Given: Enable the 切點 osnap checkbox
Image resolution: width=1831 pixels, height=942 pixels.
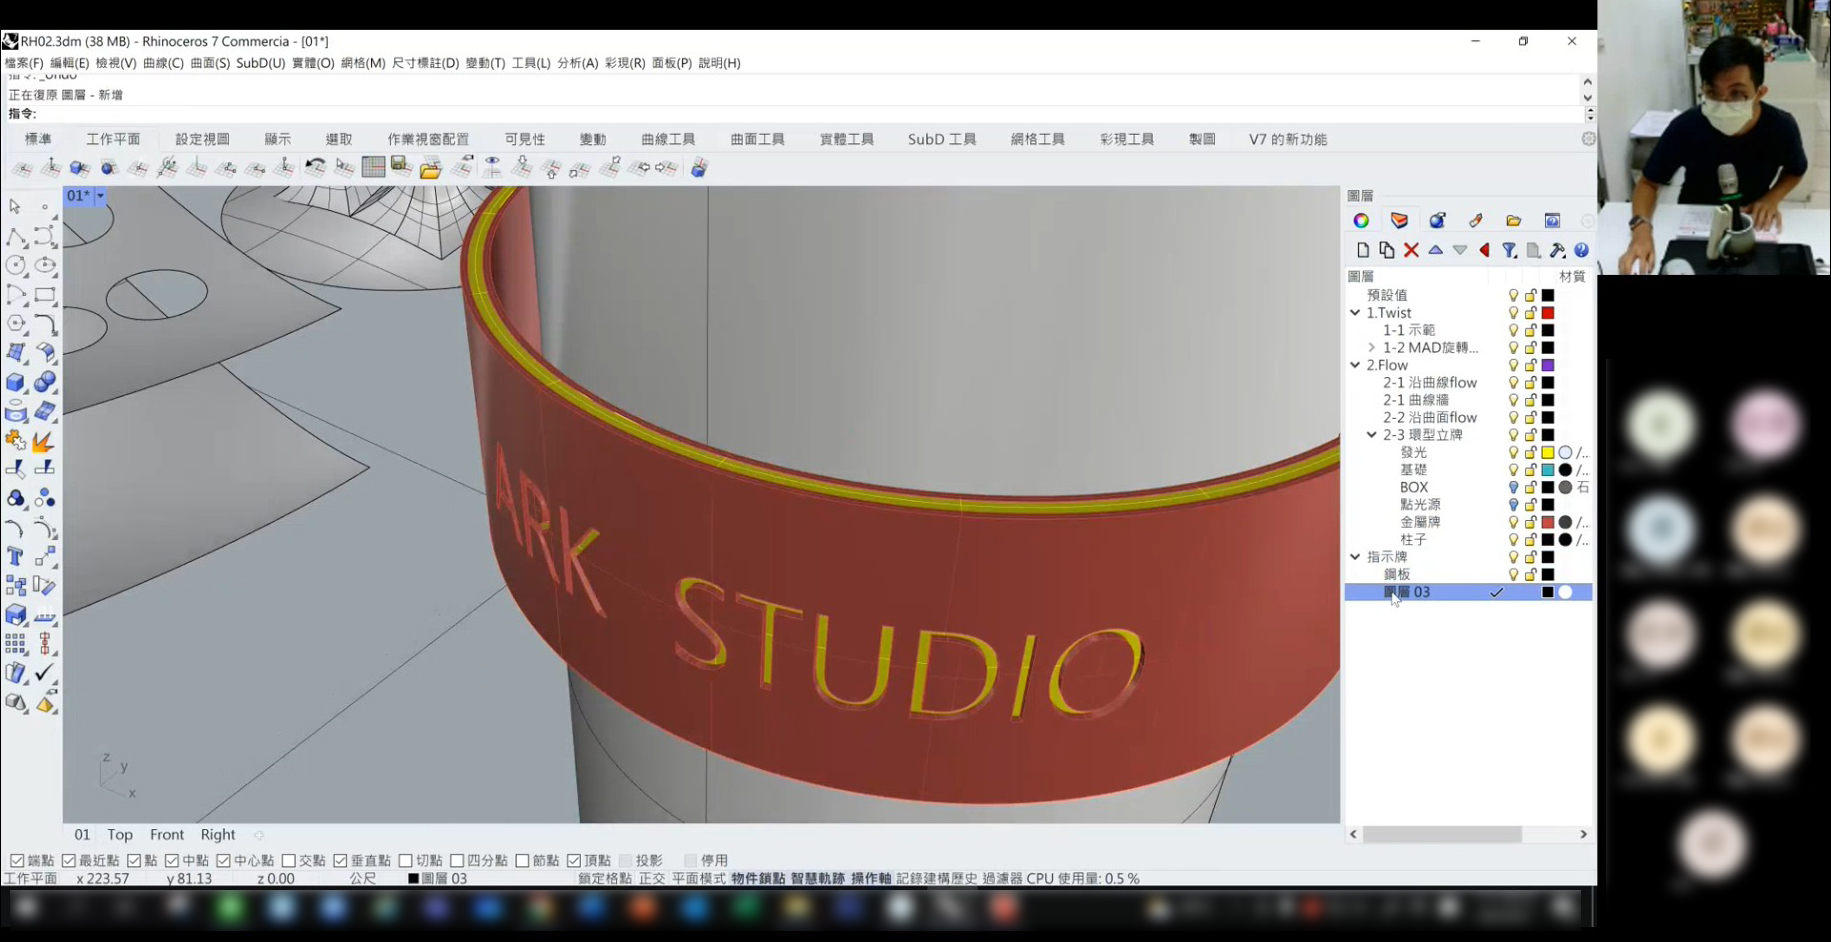Looking at the screenshot, I should point(405,860).
